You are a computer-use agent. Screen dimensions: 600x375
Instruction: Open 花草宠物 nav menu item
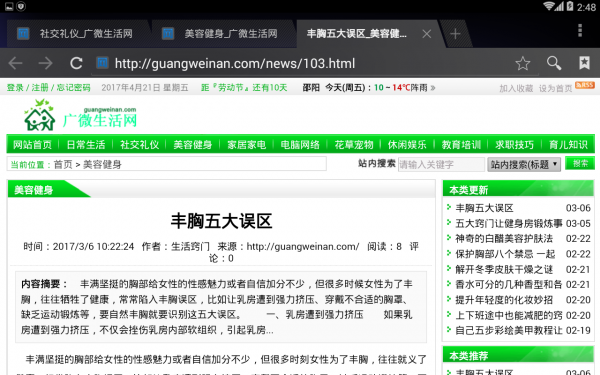tap(354, 145)
